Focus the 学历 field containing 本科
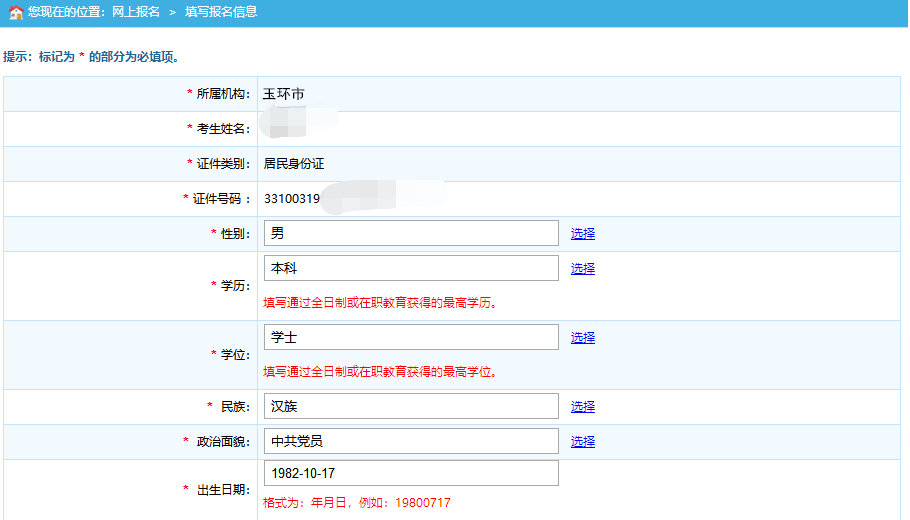The image size is (910, 520). (x=411, y=268)
